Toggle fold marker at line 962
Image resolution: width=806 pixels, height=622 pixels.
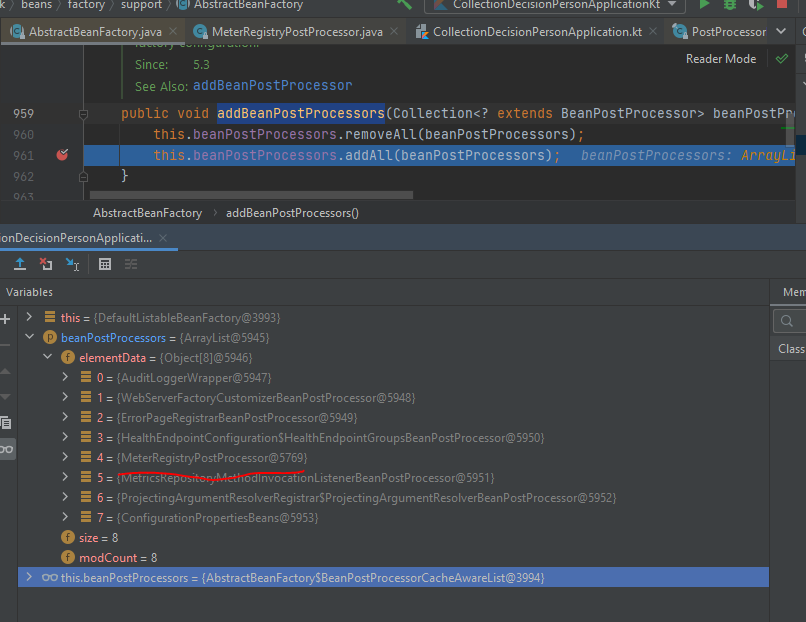83,177
